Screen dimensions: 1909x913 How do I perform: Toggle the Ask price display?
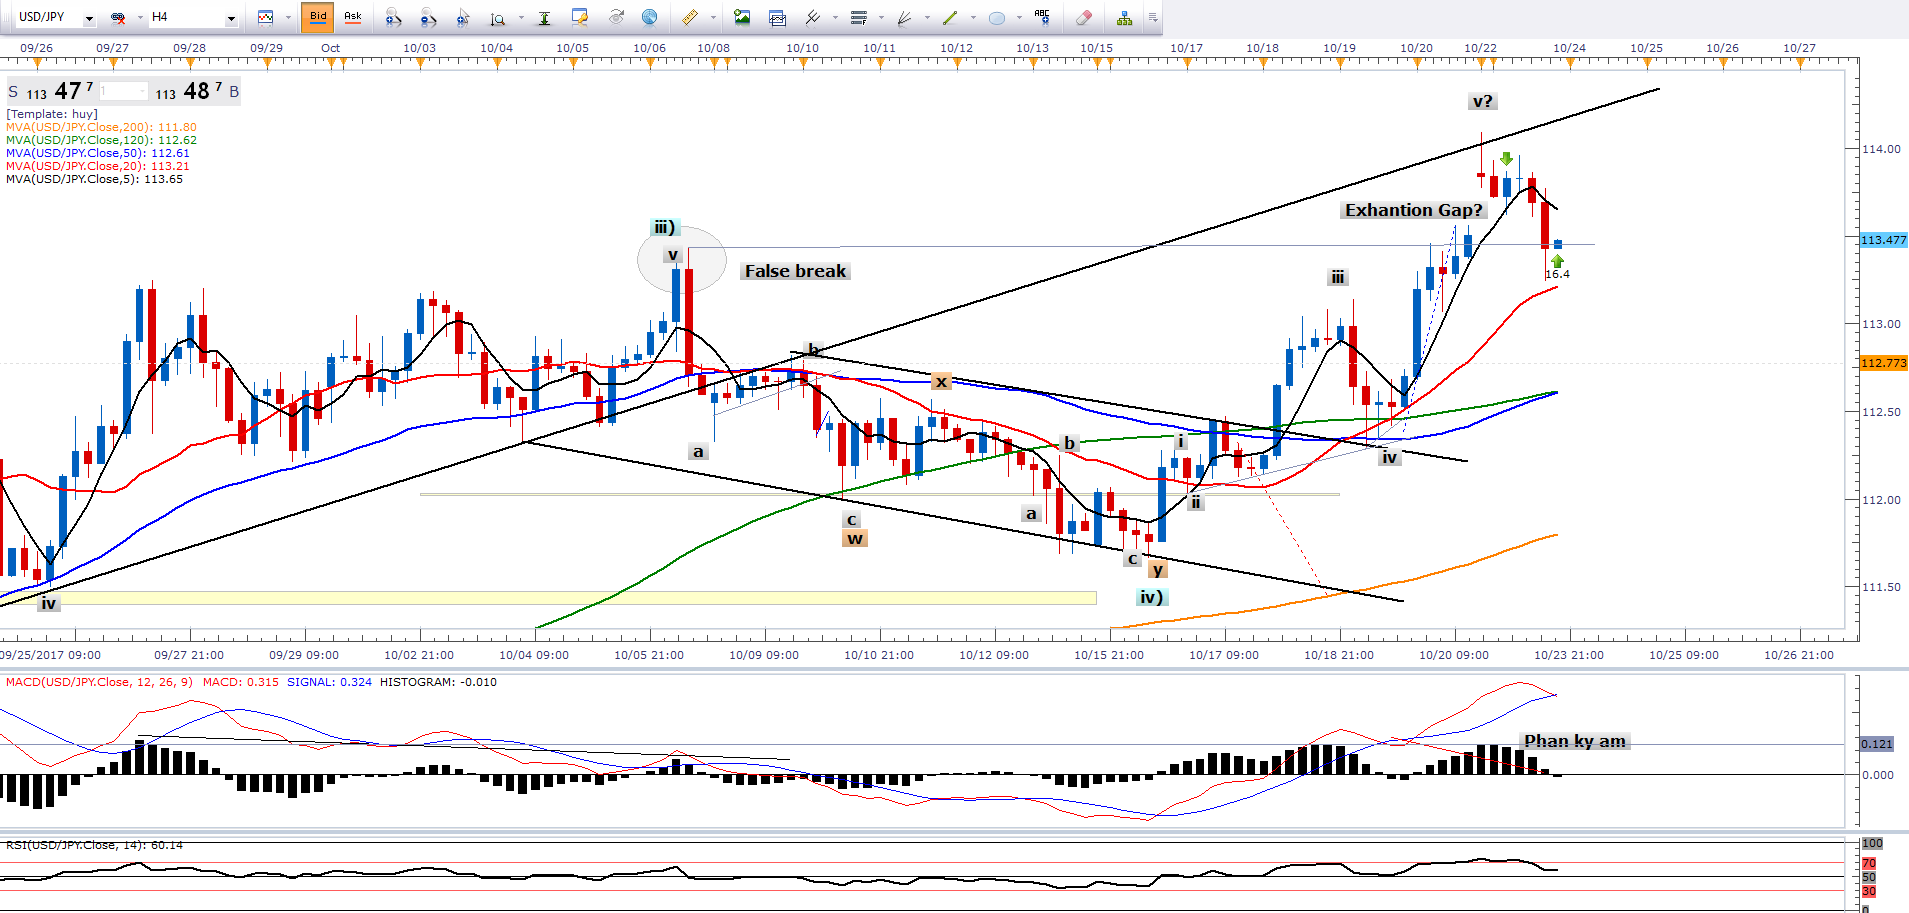tap(353, 16)
